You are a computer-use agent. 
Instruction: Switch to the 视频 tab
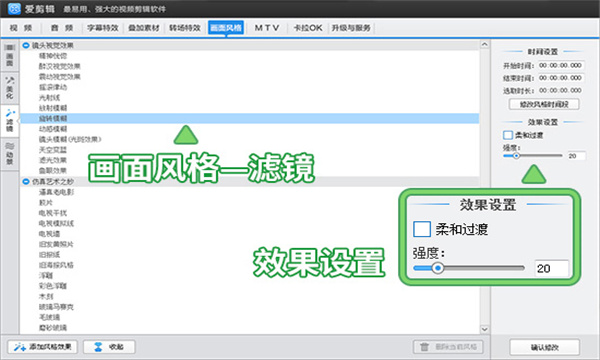pos(21,28)
